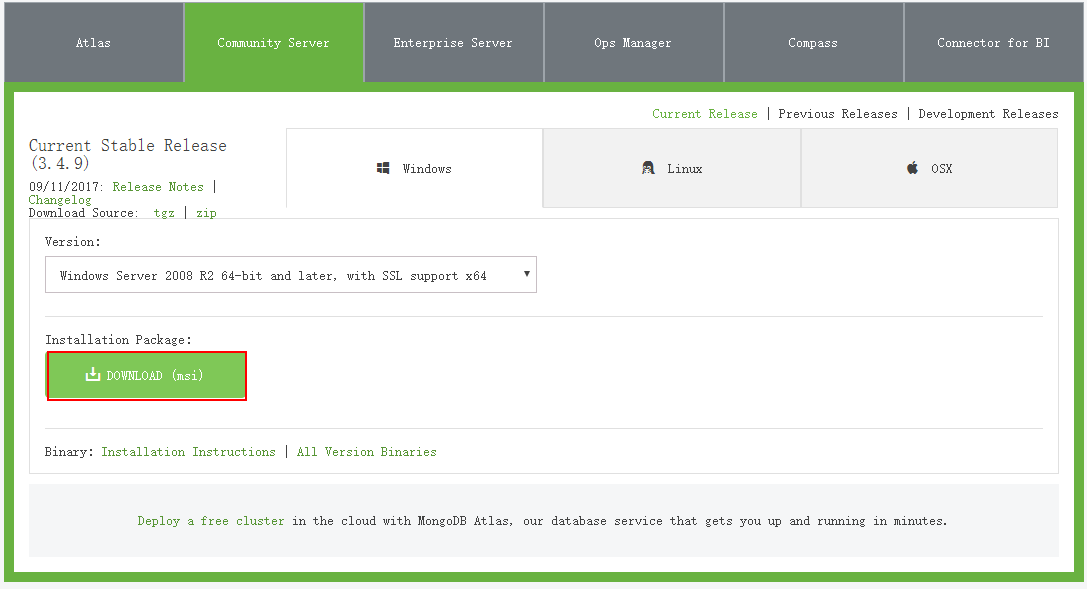The height and width of the screenshot is (589, 1087).
Task: Click the Binary: label
Action: pos(69,452)
